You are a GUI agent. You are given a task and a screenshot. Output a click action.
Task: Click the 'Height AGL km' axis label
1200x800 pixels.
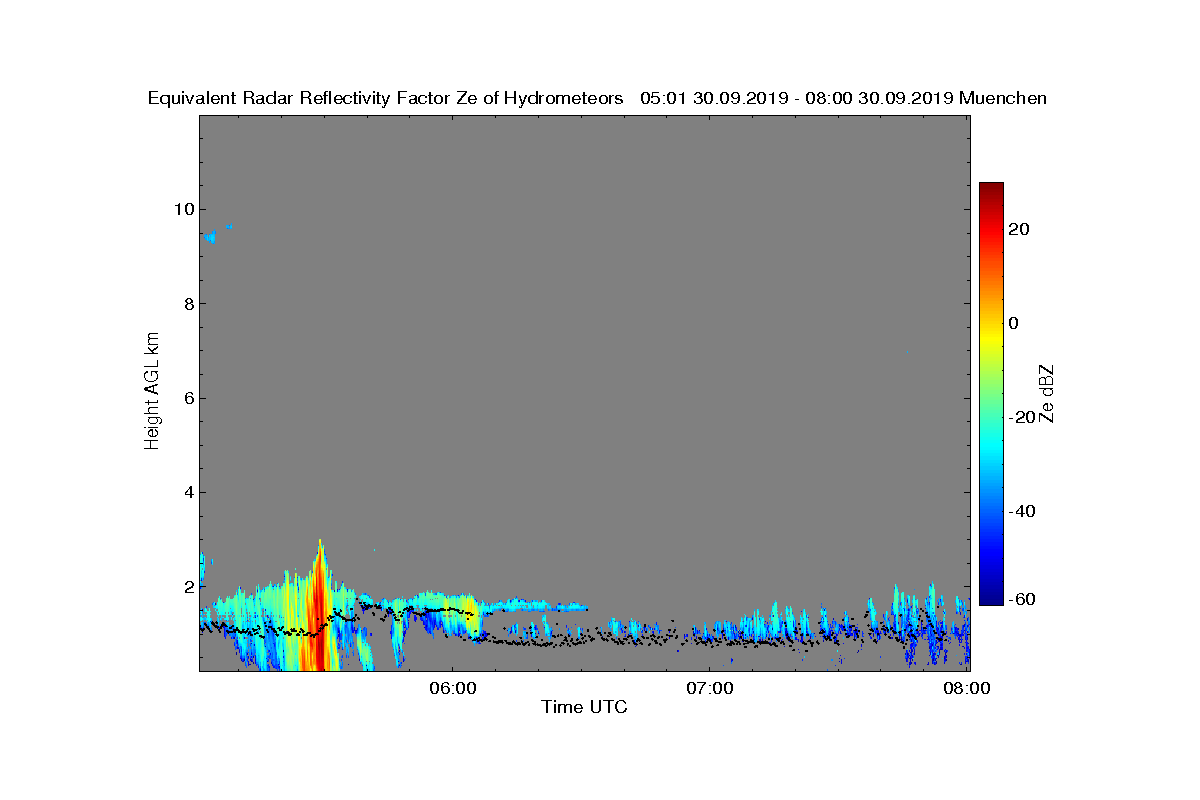(x=152, y=393)
